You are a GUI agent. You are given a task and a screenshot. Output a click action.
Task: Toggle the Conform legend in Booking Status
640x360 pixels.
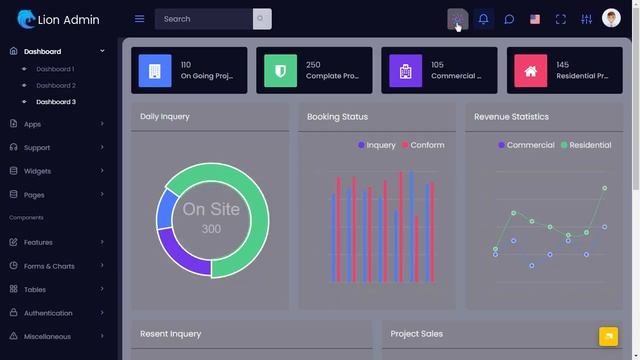423,145
